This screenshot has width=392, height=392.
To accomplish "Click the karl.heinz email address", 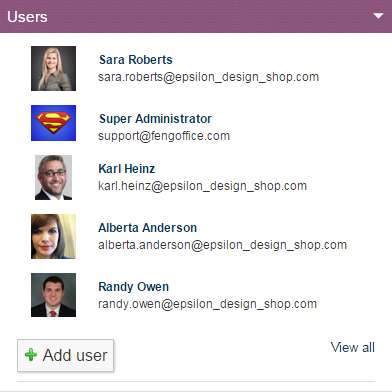I will click(x=202, y=186).
